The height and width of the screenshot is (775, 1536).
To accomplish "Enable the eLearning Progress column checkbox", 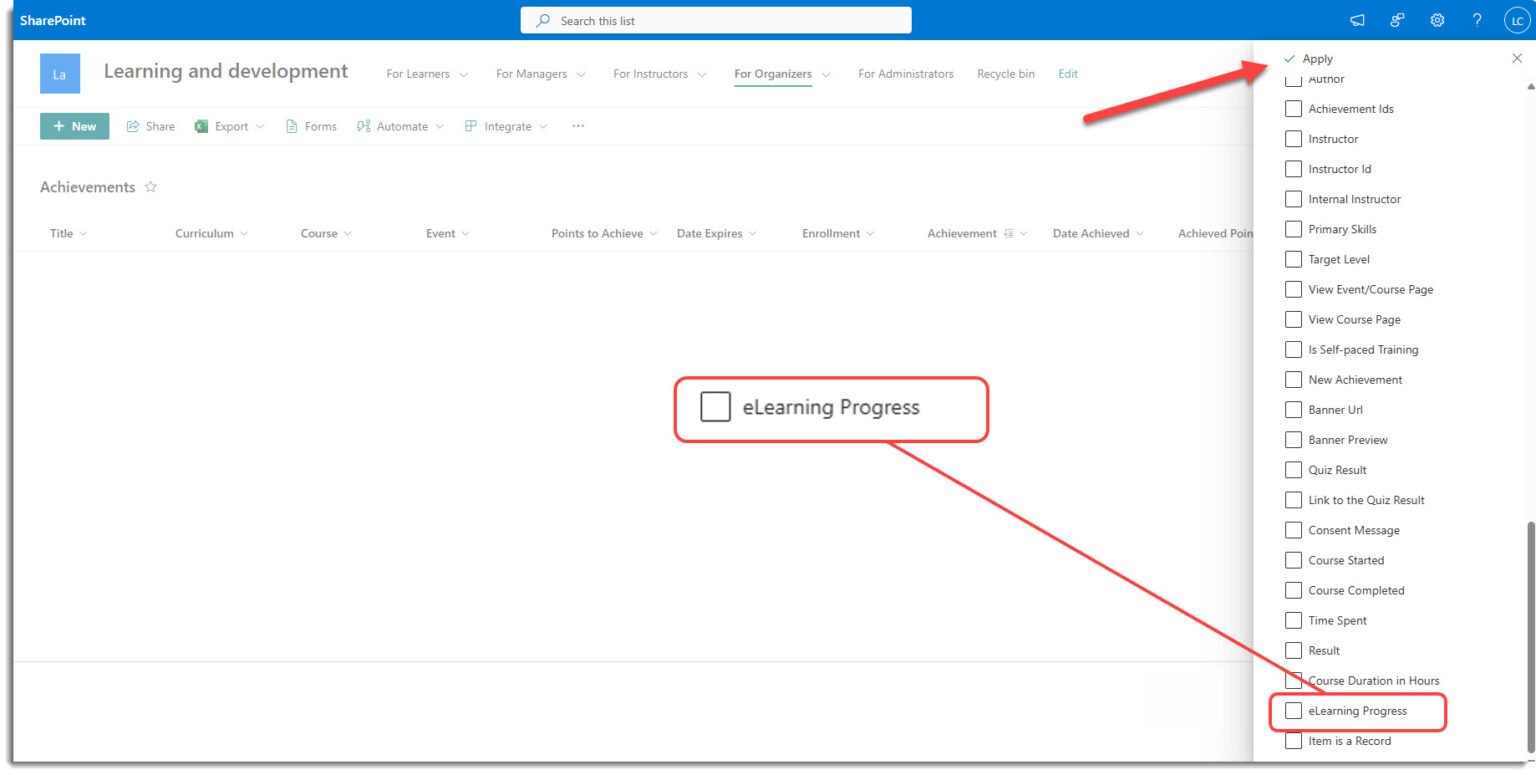I will [x=1293, y=710].
